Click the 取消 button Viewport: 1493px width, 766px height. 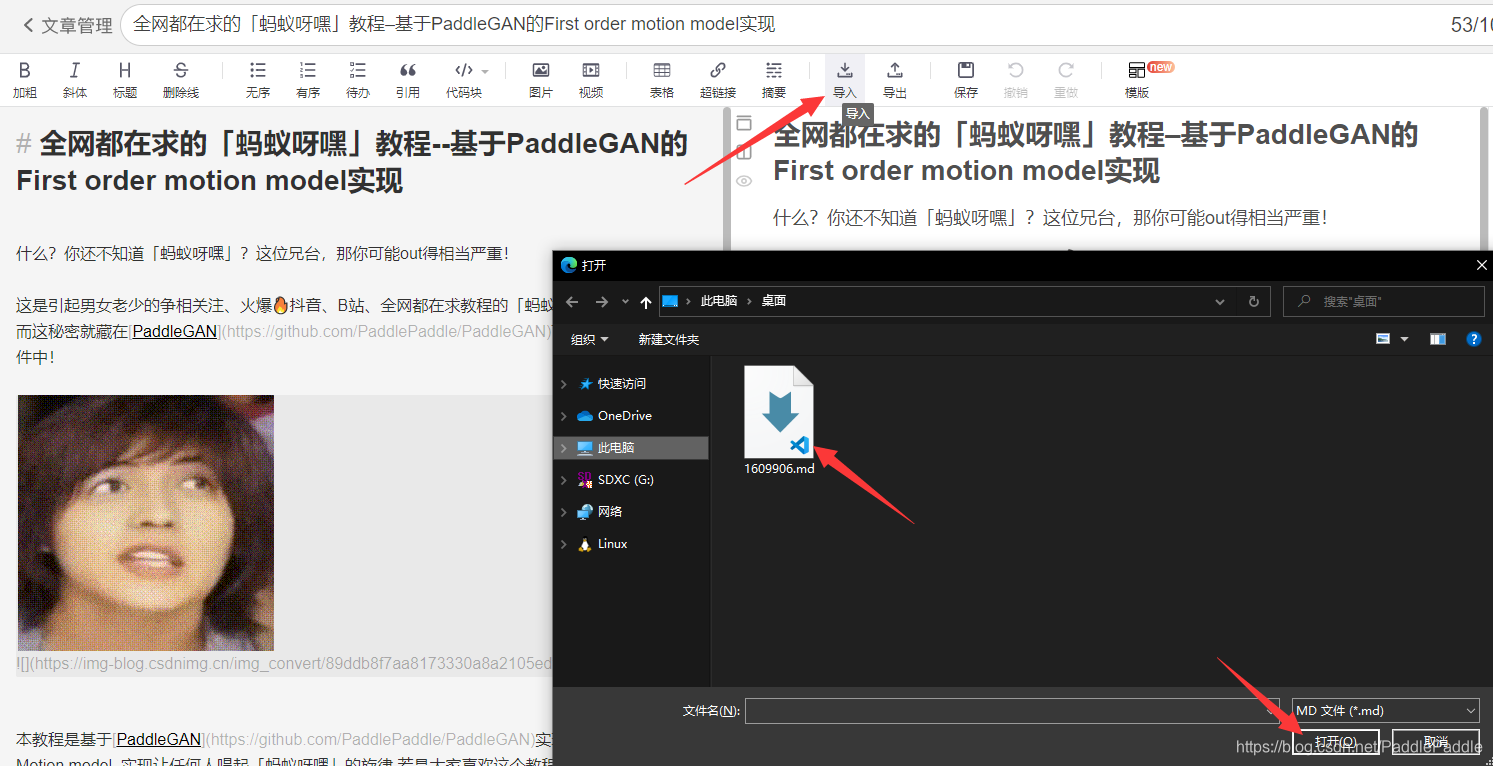pyautogui.click(x=1436, y=742)
